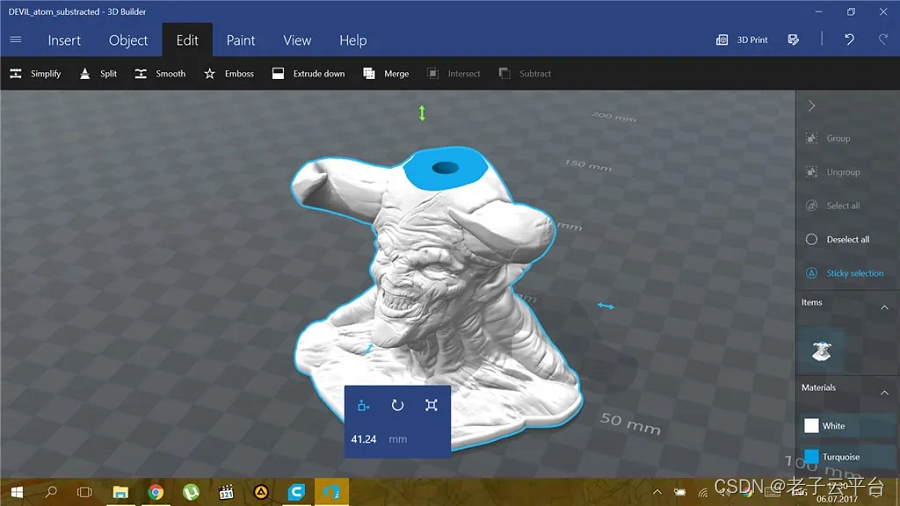The width and height of the screenshot is (900, 506).
Task: Select the Turquoise material swatch
Action: click(811, 457)
